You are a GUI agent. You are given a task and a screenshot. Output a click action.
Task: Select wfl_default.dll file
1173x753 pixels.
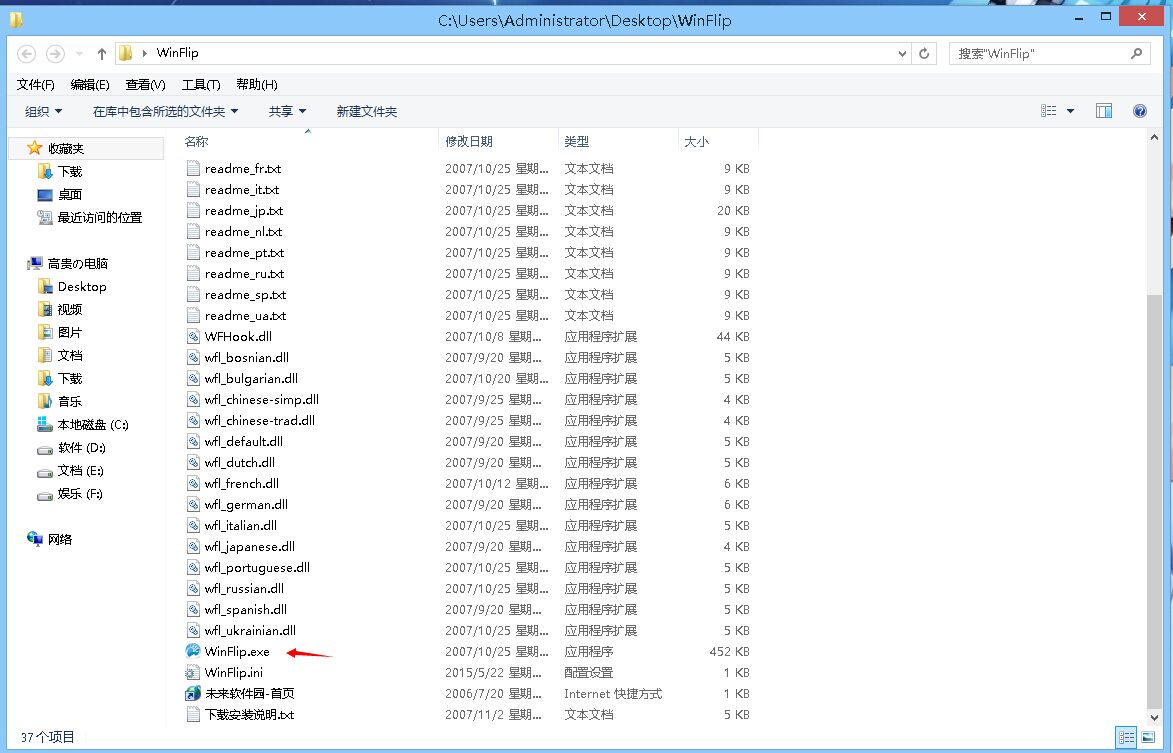pyautogui.click(x=244, y=441)
